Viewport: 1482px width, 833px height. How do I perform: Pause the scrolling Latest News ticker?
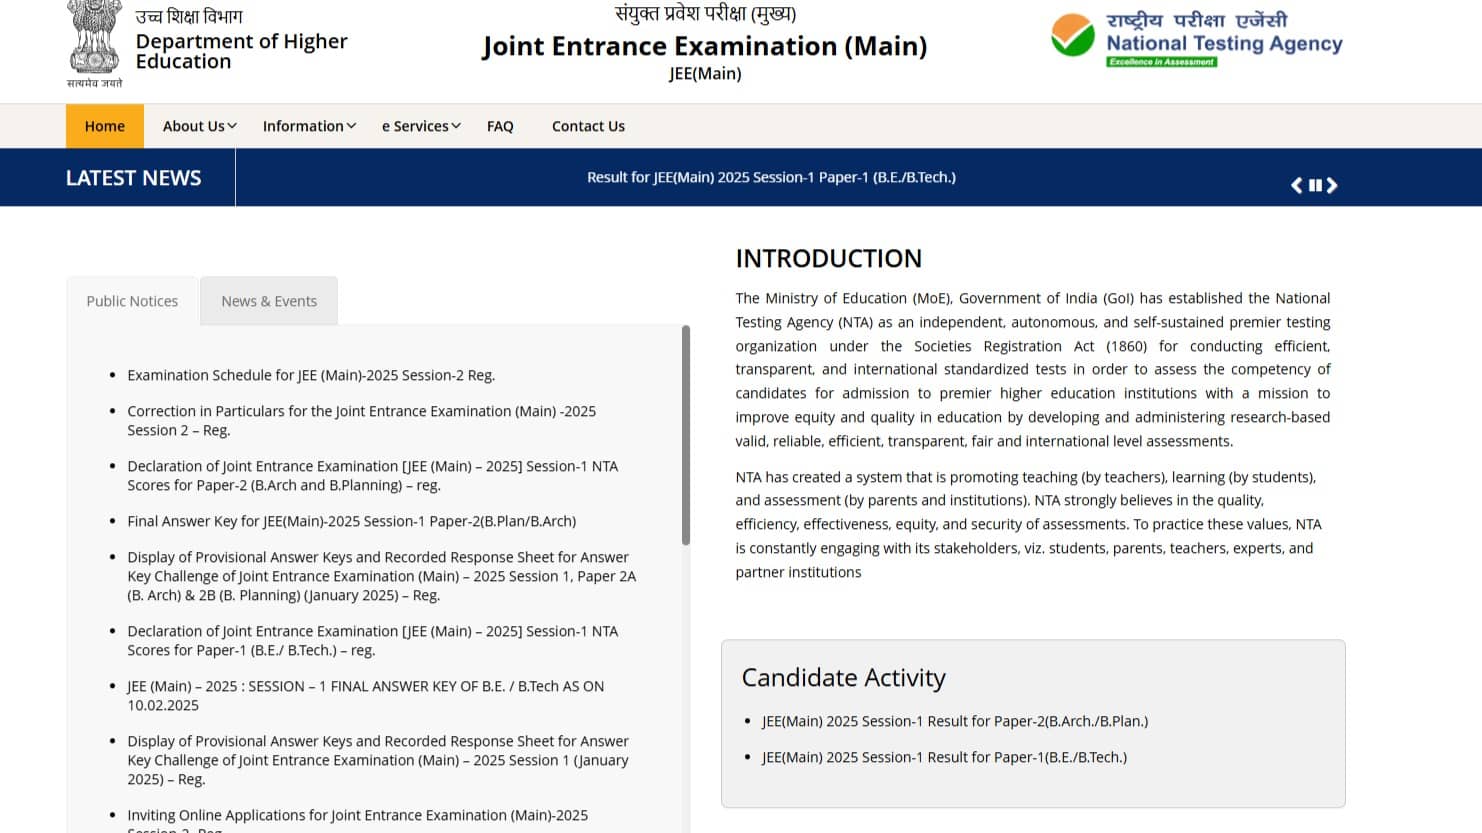[x=1314, y=185]
